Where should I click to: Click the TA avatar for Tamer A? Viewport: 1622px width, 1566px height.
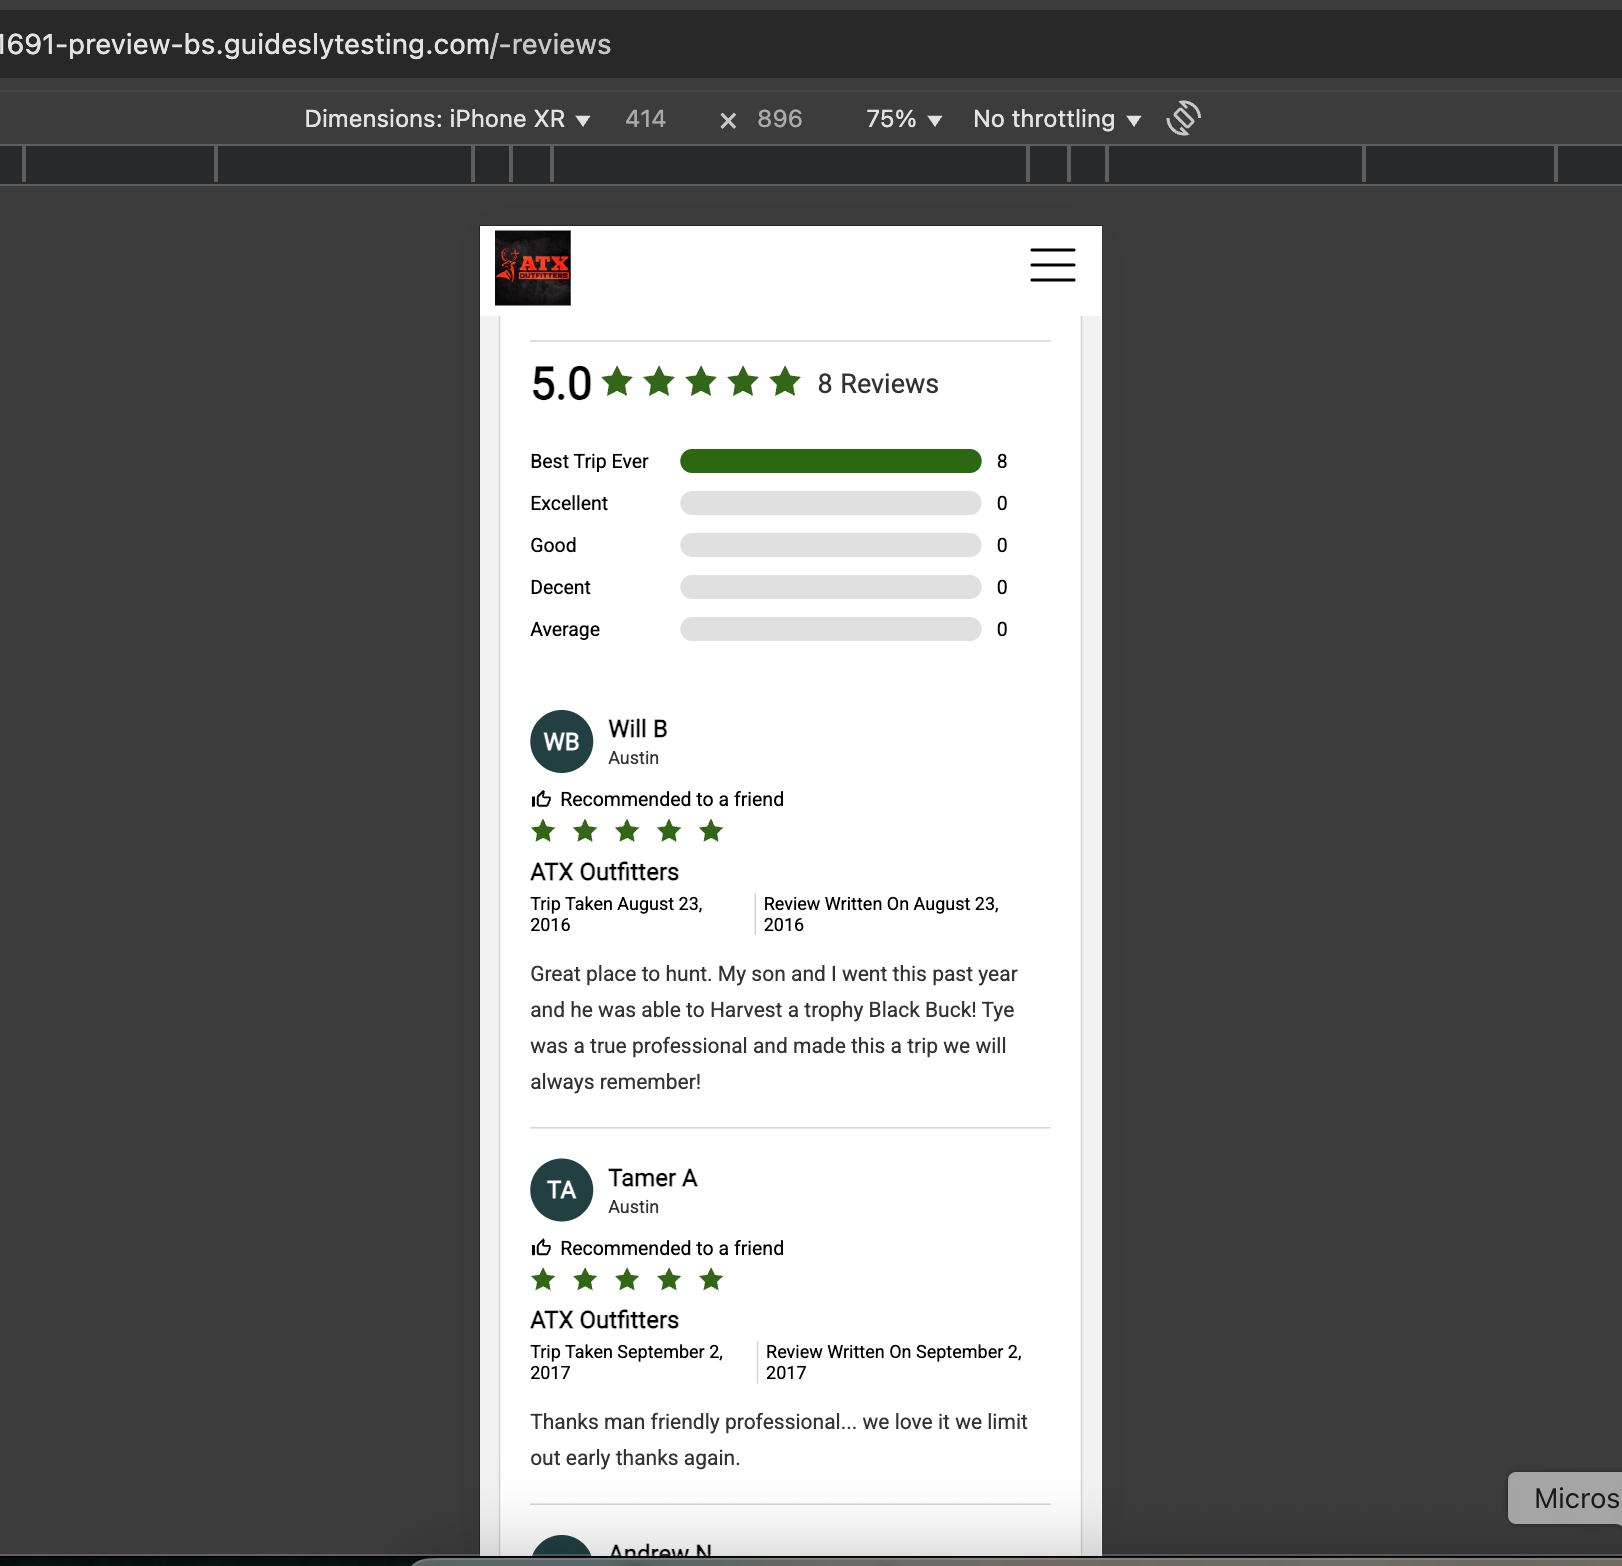coord(561,1190)
